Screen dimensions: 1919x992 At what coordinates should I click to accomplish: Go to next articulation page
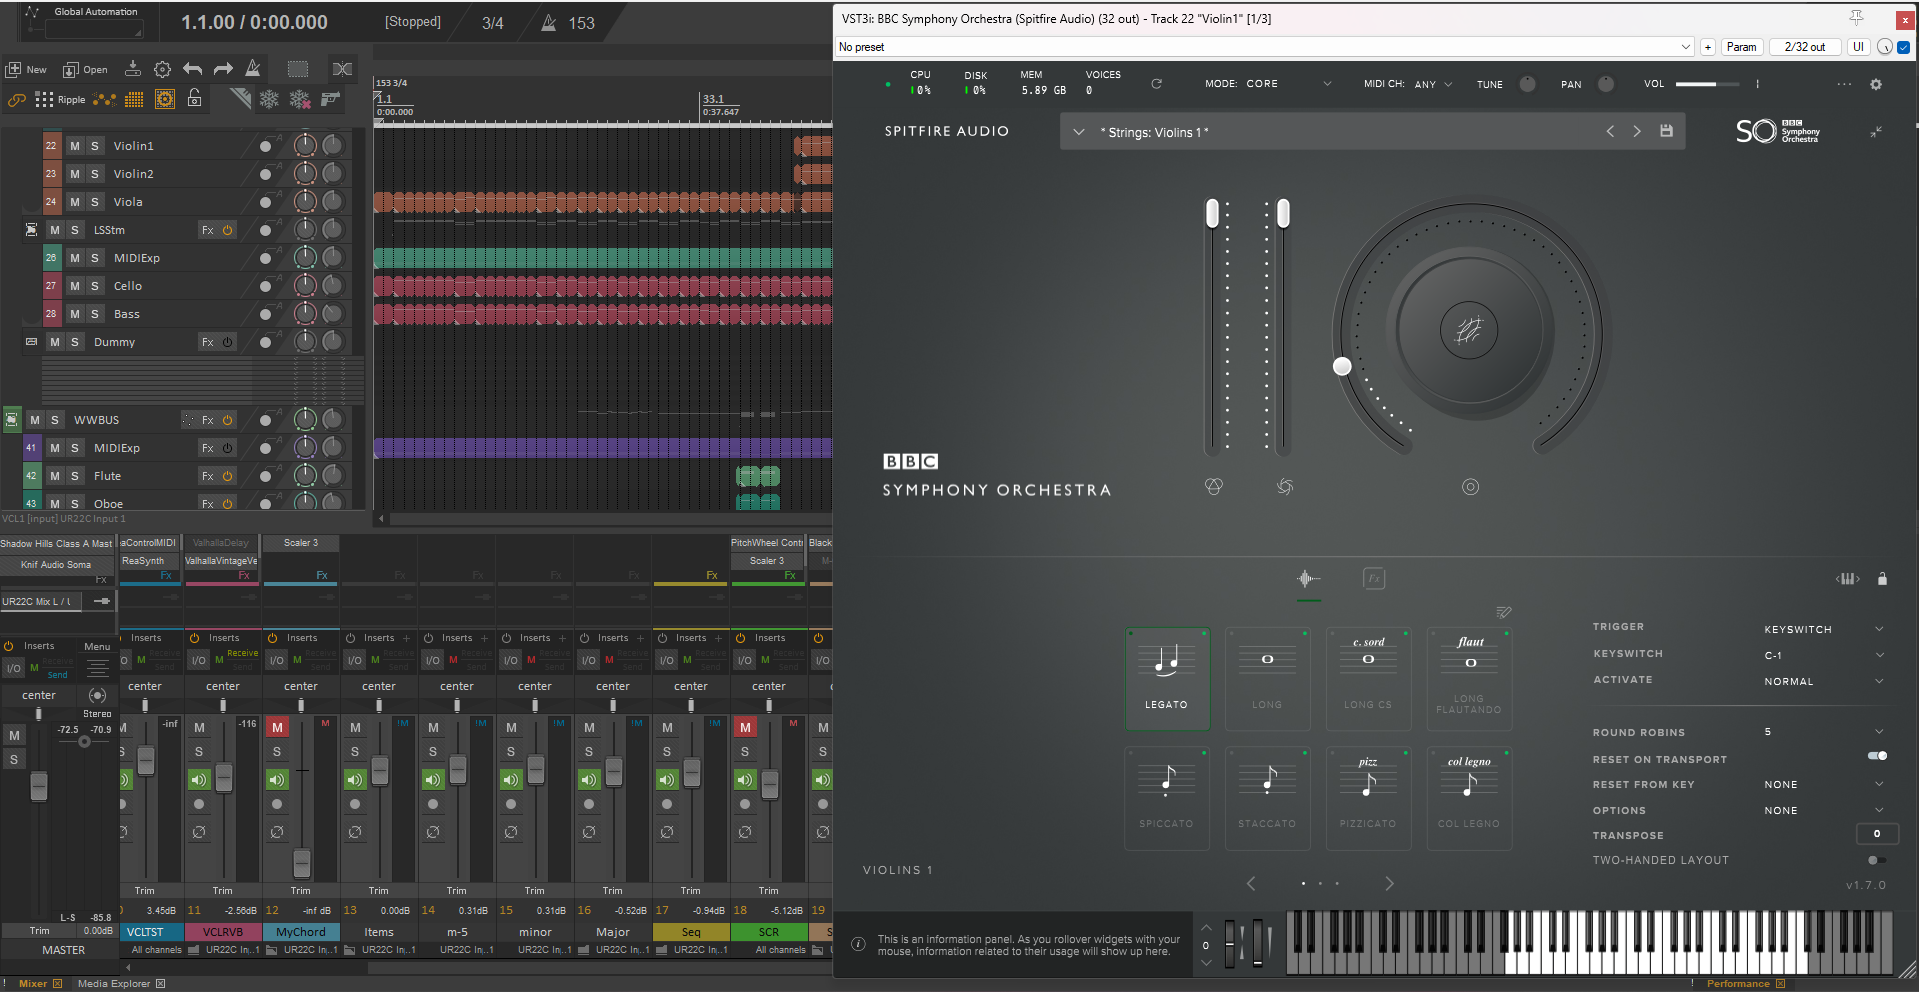click(1389, 883)
